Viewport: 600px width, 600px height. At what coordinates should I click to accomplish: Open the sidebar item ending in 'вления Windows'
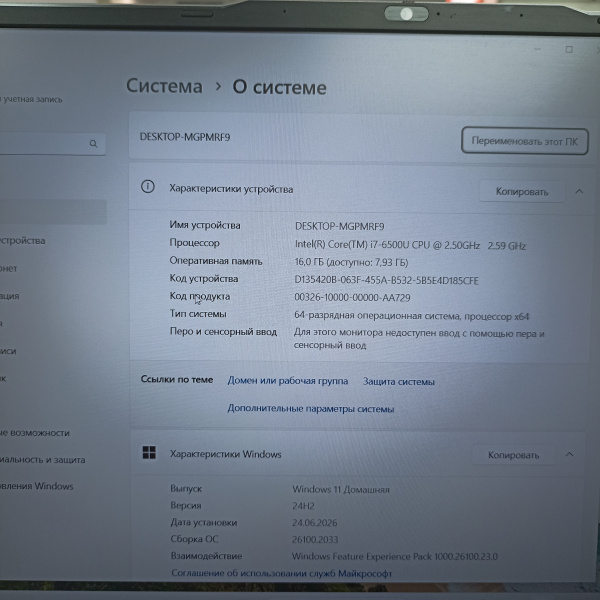37,486
